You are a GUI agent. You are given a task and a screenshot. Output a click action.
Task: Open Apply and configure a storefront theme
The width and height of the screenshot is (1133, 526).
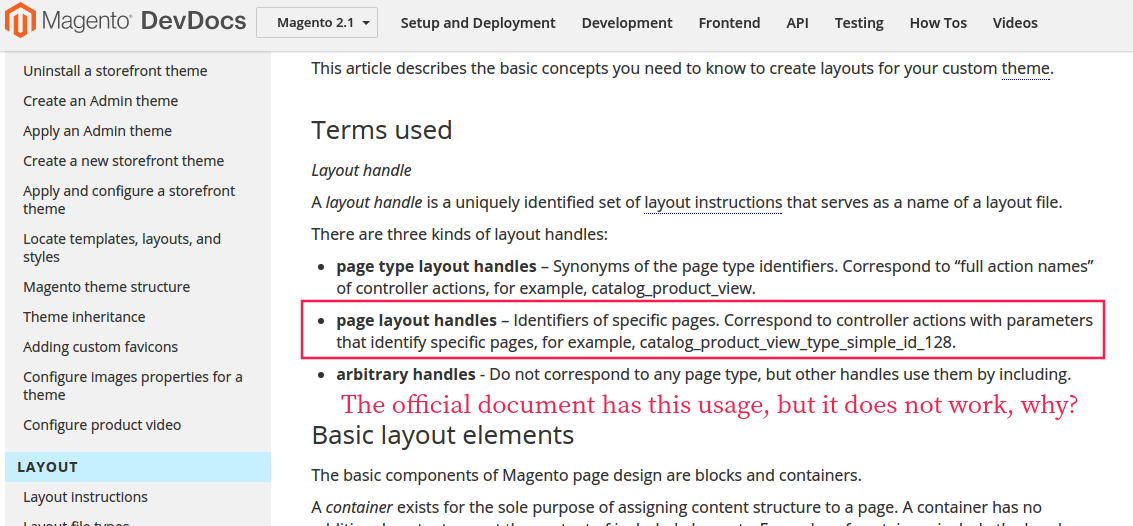tap(129, 200)
